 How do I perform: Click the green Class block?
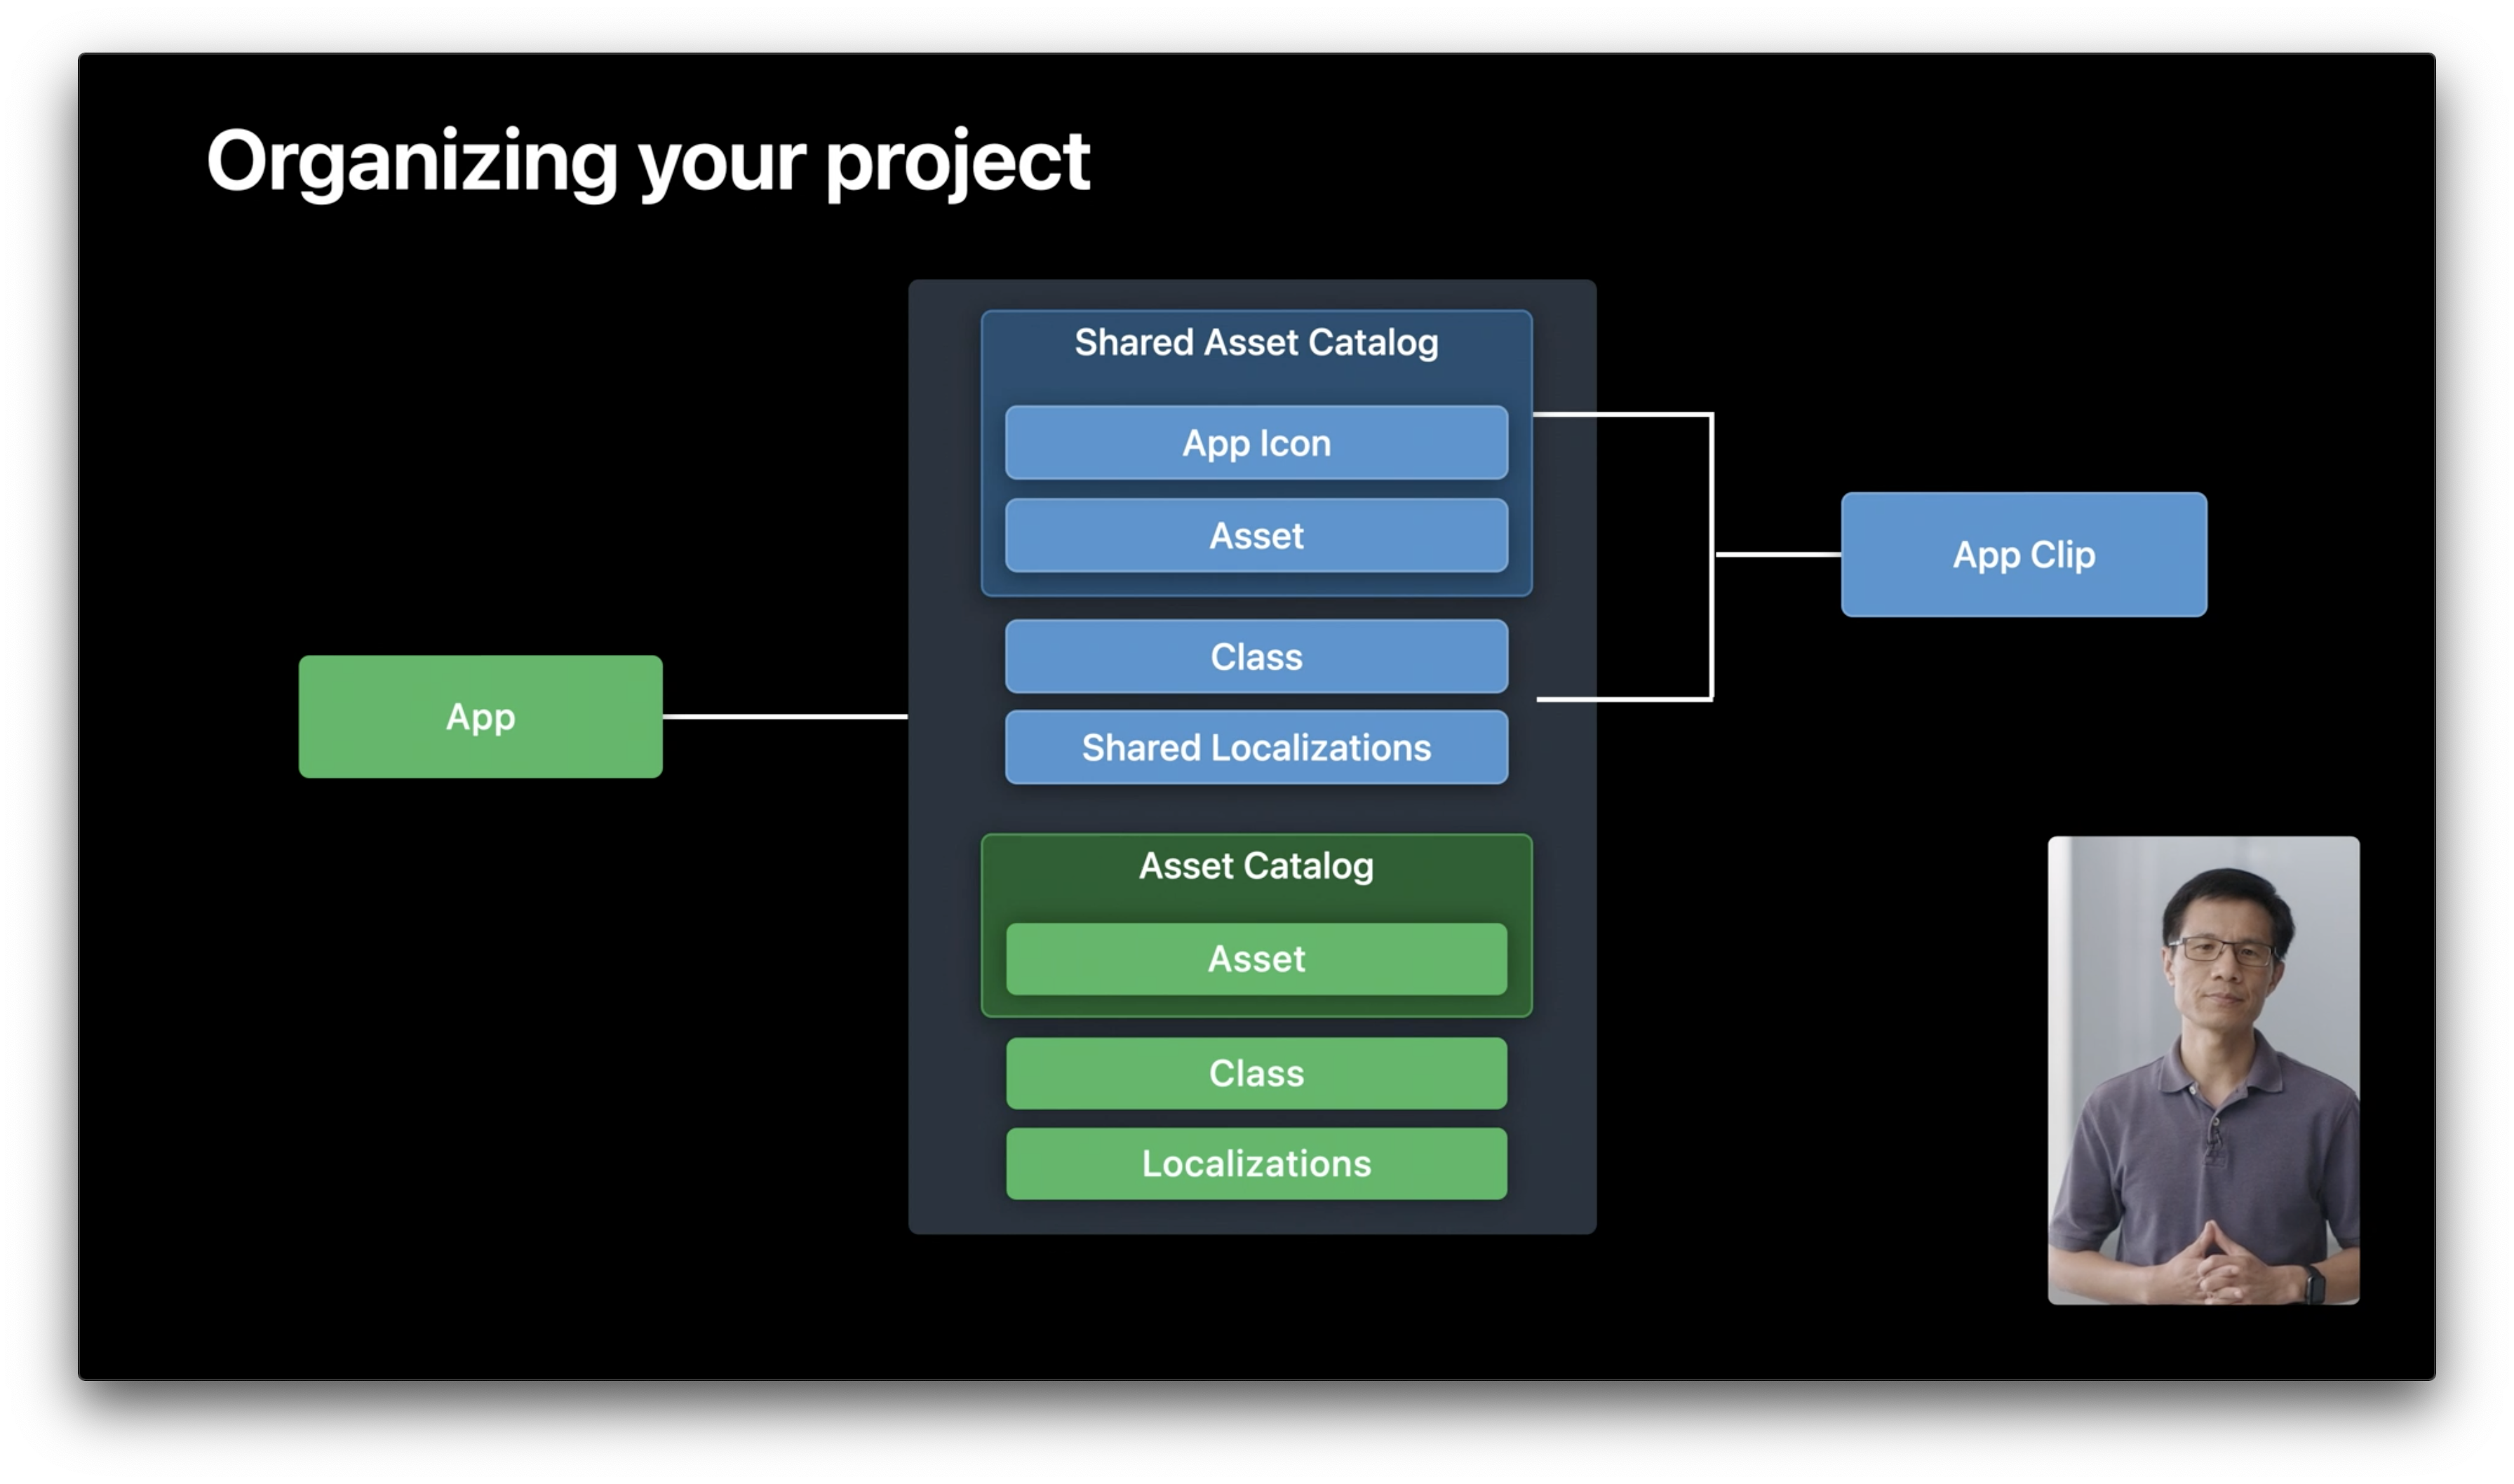tap(1256, 1072)
